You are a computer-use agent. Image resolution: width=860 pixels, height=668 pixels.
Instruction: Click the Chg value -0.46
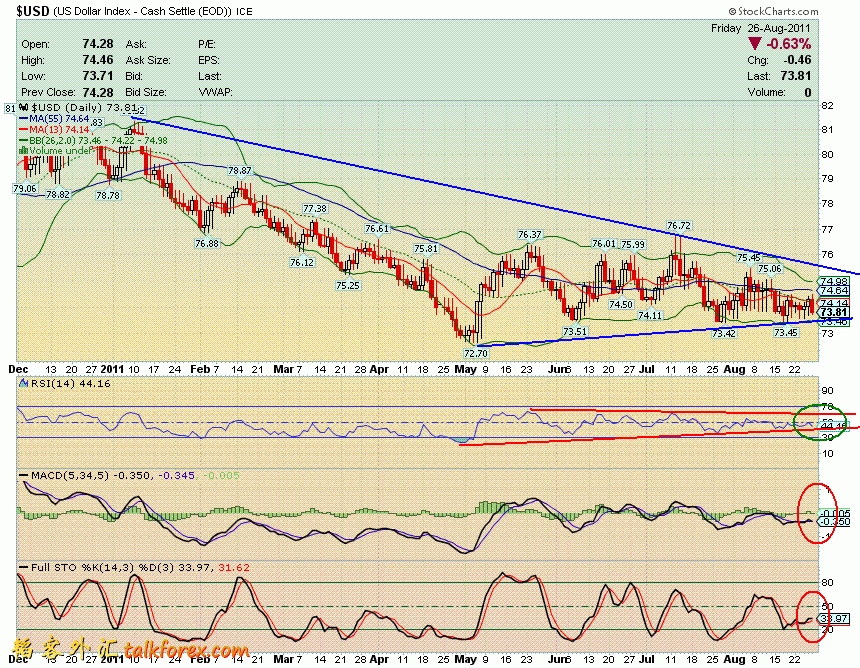[x=797, y=60]
